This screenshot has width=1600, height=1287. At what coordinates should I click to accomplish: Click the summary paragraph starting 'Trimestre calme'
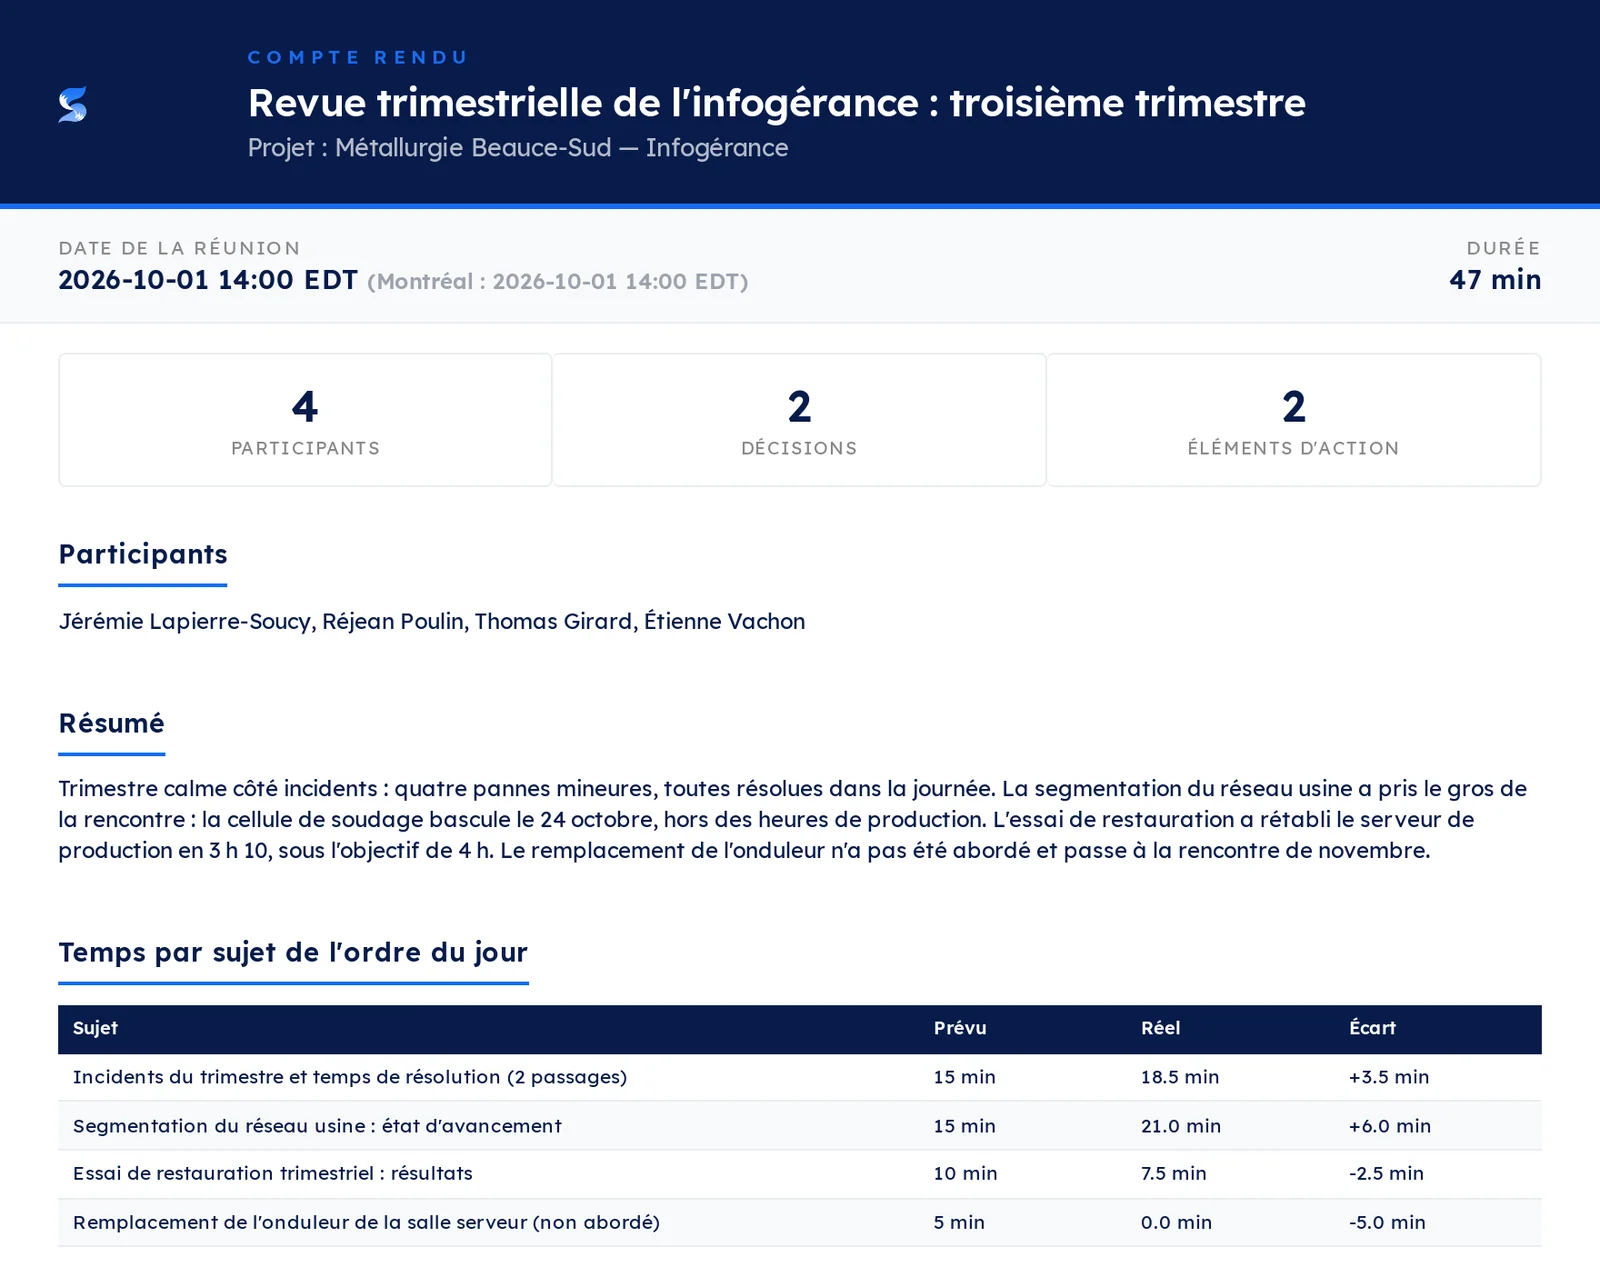click(x=793, y=819)
